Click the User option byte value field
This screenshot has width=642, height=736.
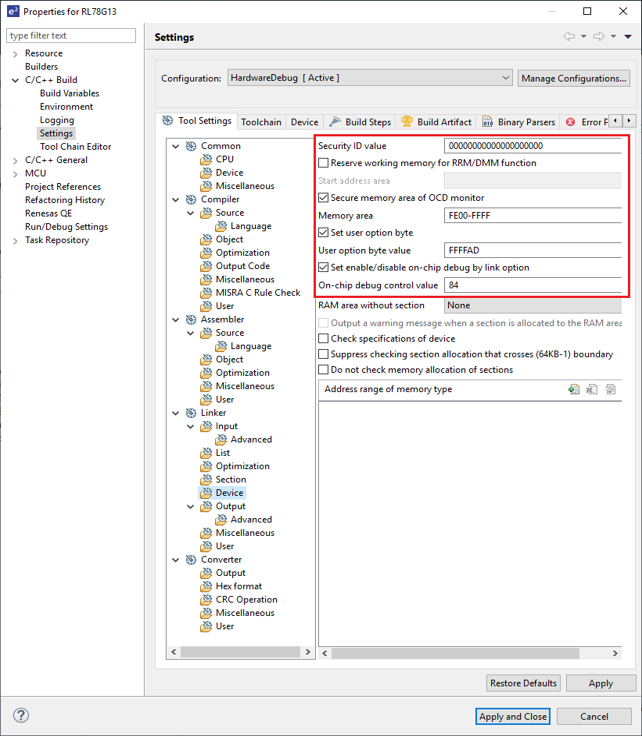pos(533,250)
